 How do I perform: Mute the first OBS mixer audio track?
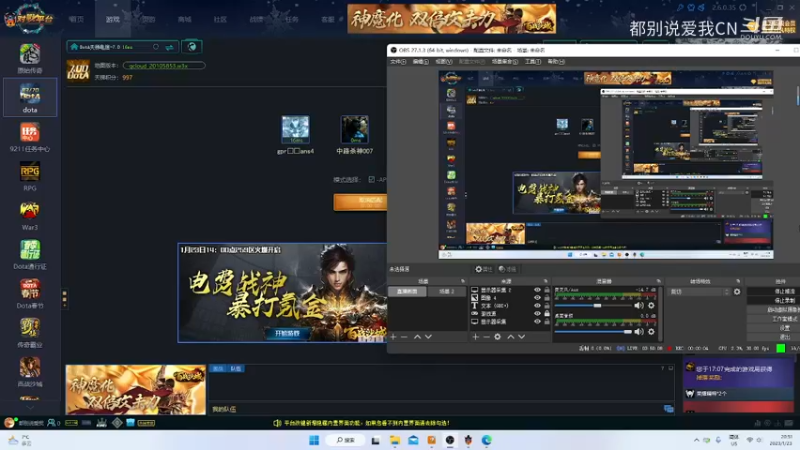tap(639, 306)
